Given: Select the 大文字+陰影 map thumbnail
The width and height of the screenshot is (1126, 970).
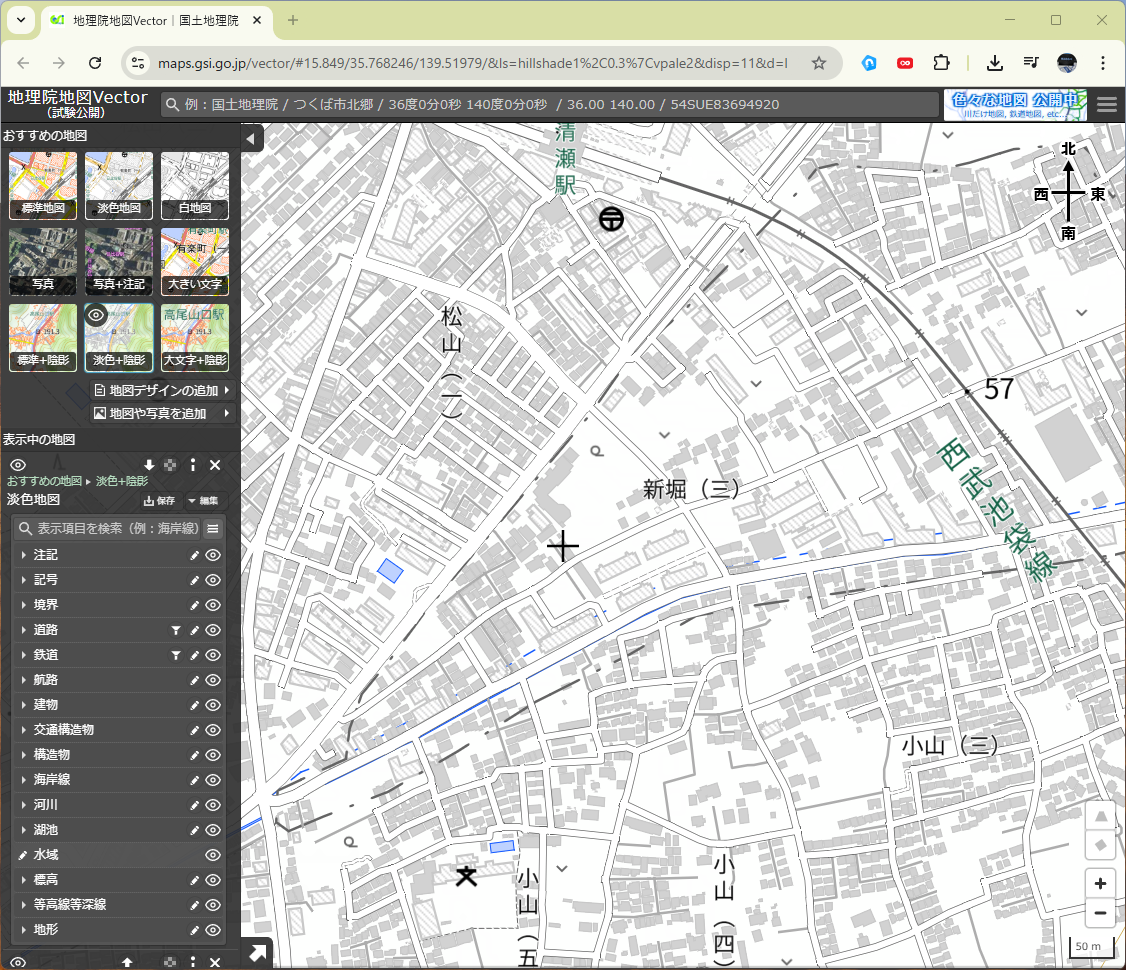Looking at the screenshot, I should [195, 337].
